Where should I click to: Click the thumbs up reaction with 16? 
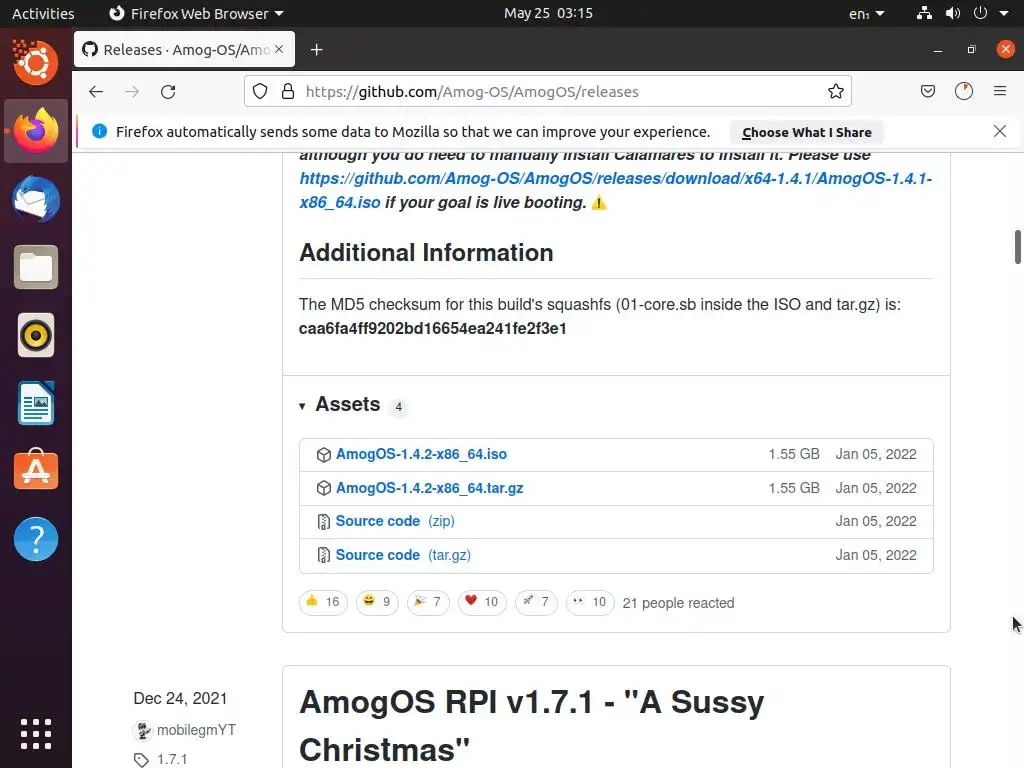(x=323, y=602)
